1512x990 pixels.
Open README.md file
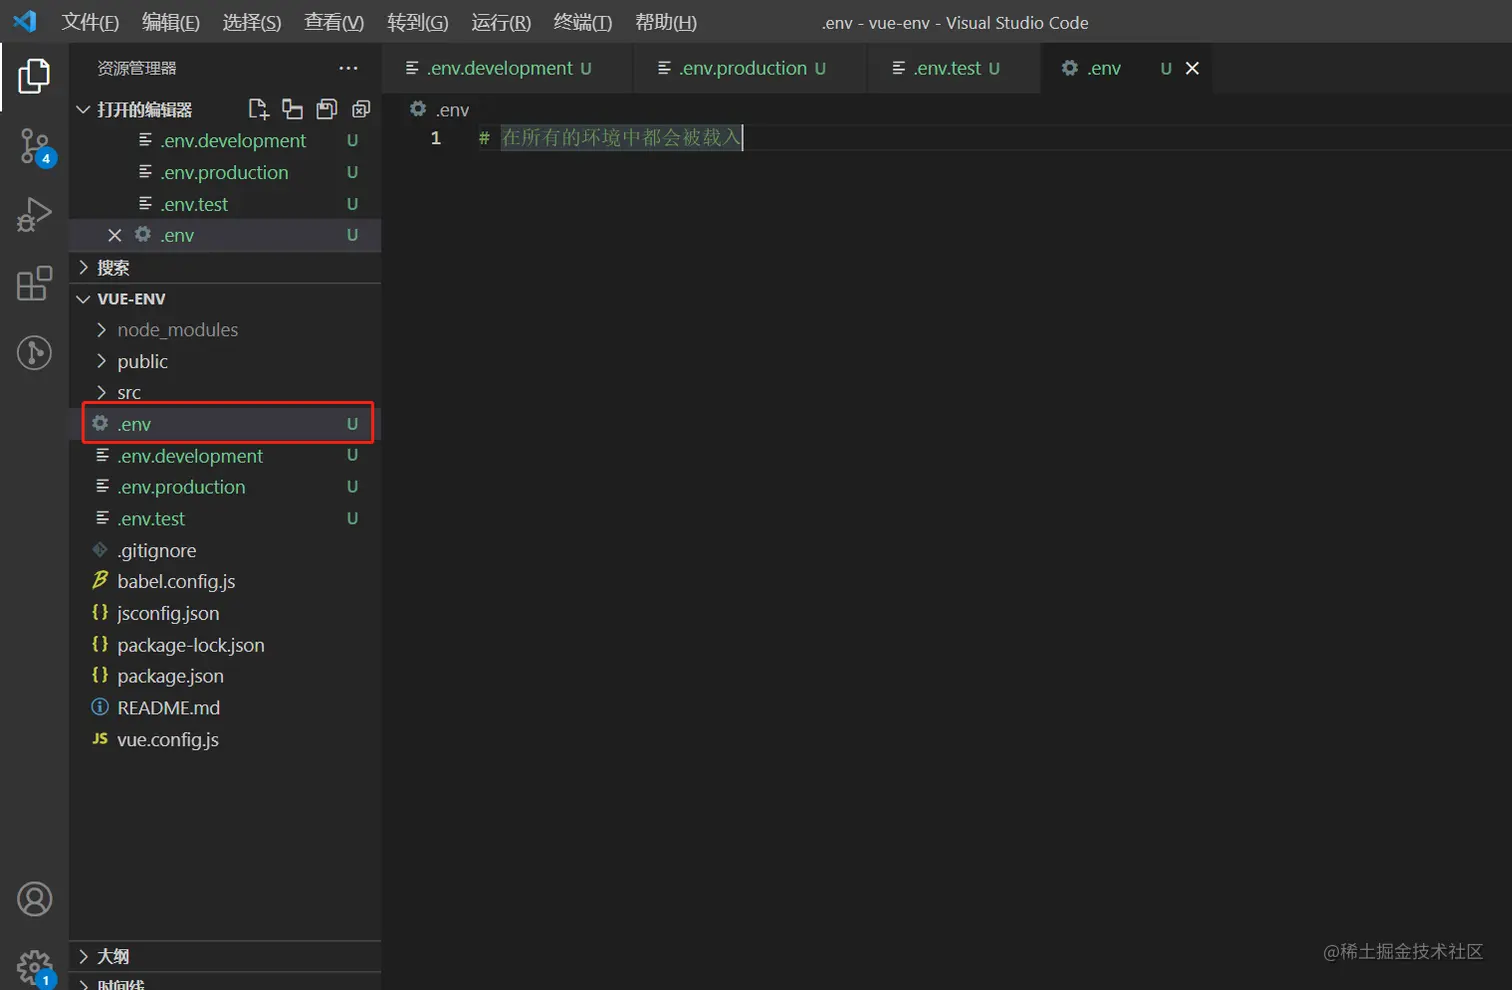pos(226,707)
